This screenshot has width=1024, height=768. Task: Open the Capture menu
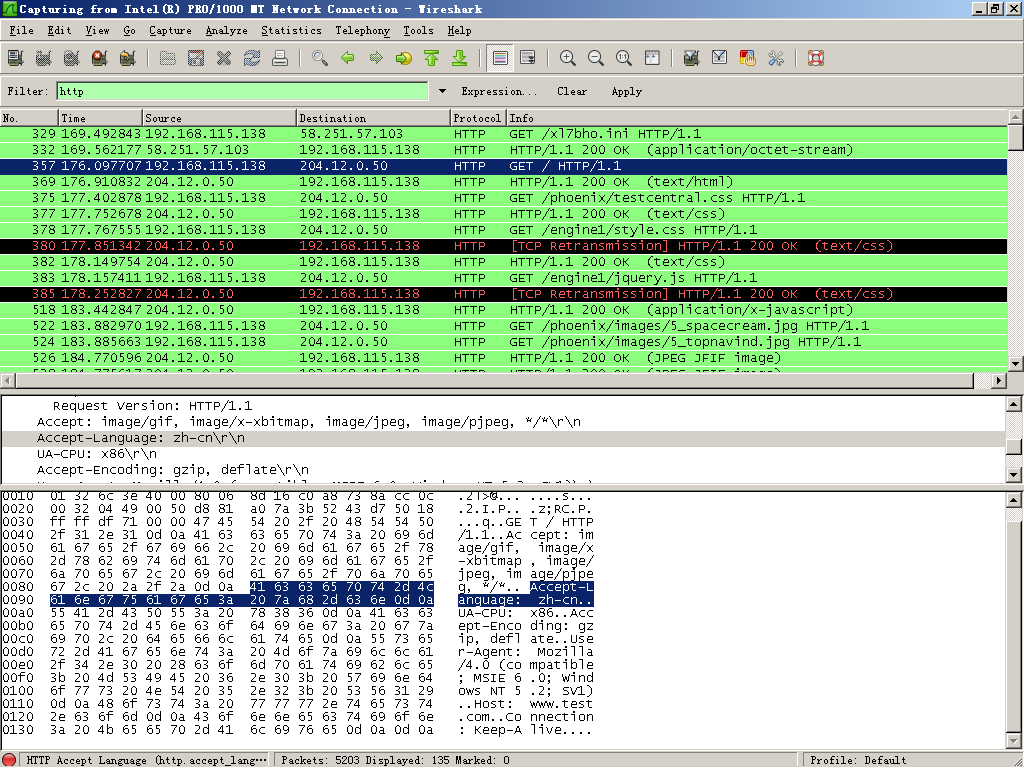(170, 30)
